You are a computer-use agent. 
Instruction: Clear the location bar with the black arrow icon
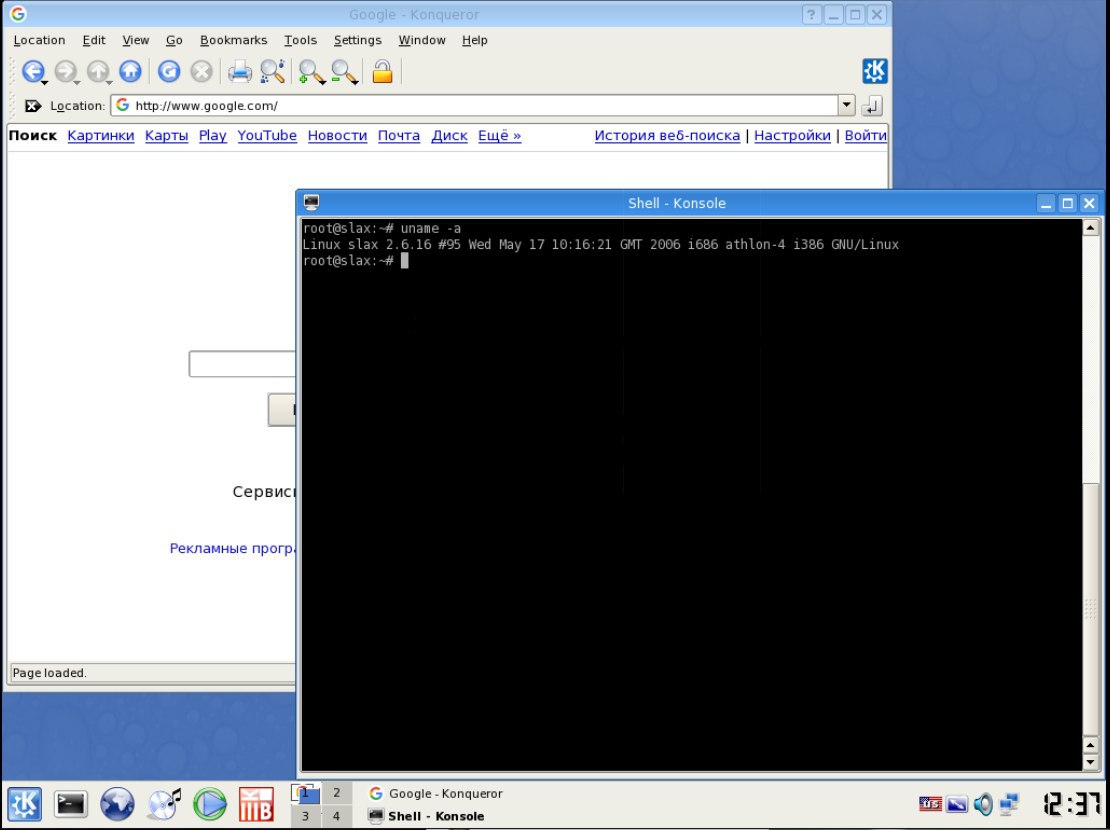(33, 106)
